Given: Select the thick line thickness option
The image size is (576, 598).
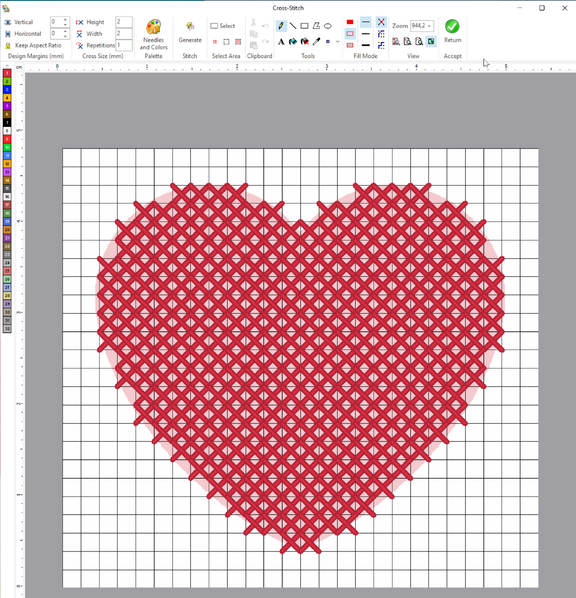Looking at the screenshot, I should point(365,45).
